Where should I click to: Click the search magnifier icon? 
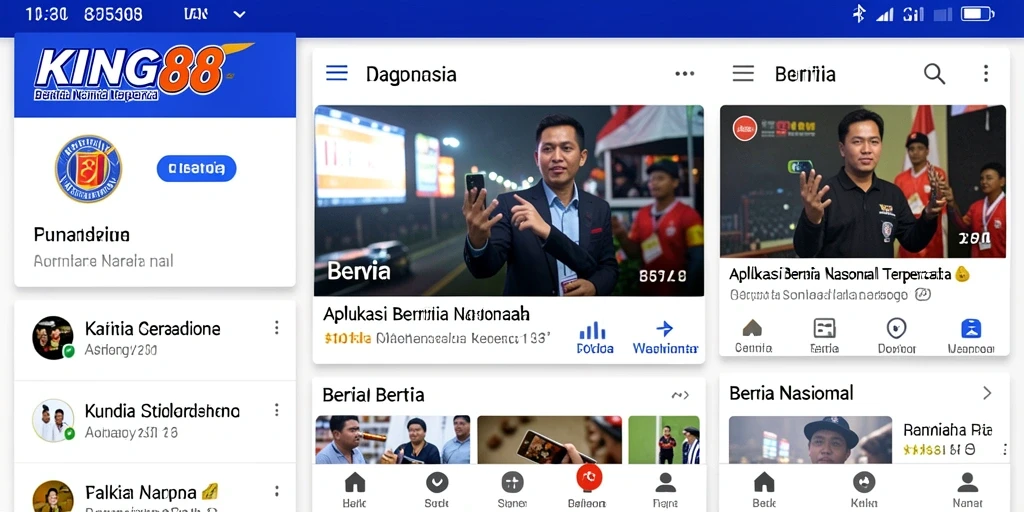point(935,74)
